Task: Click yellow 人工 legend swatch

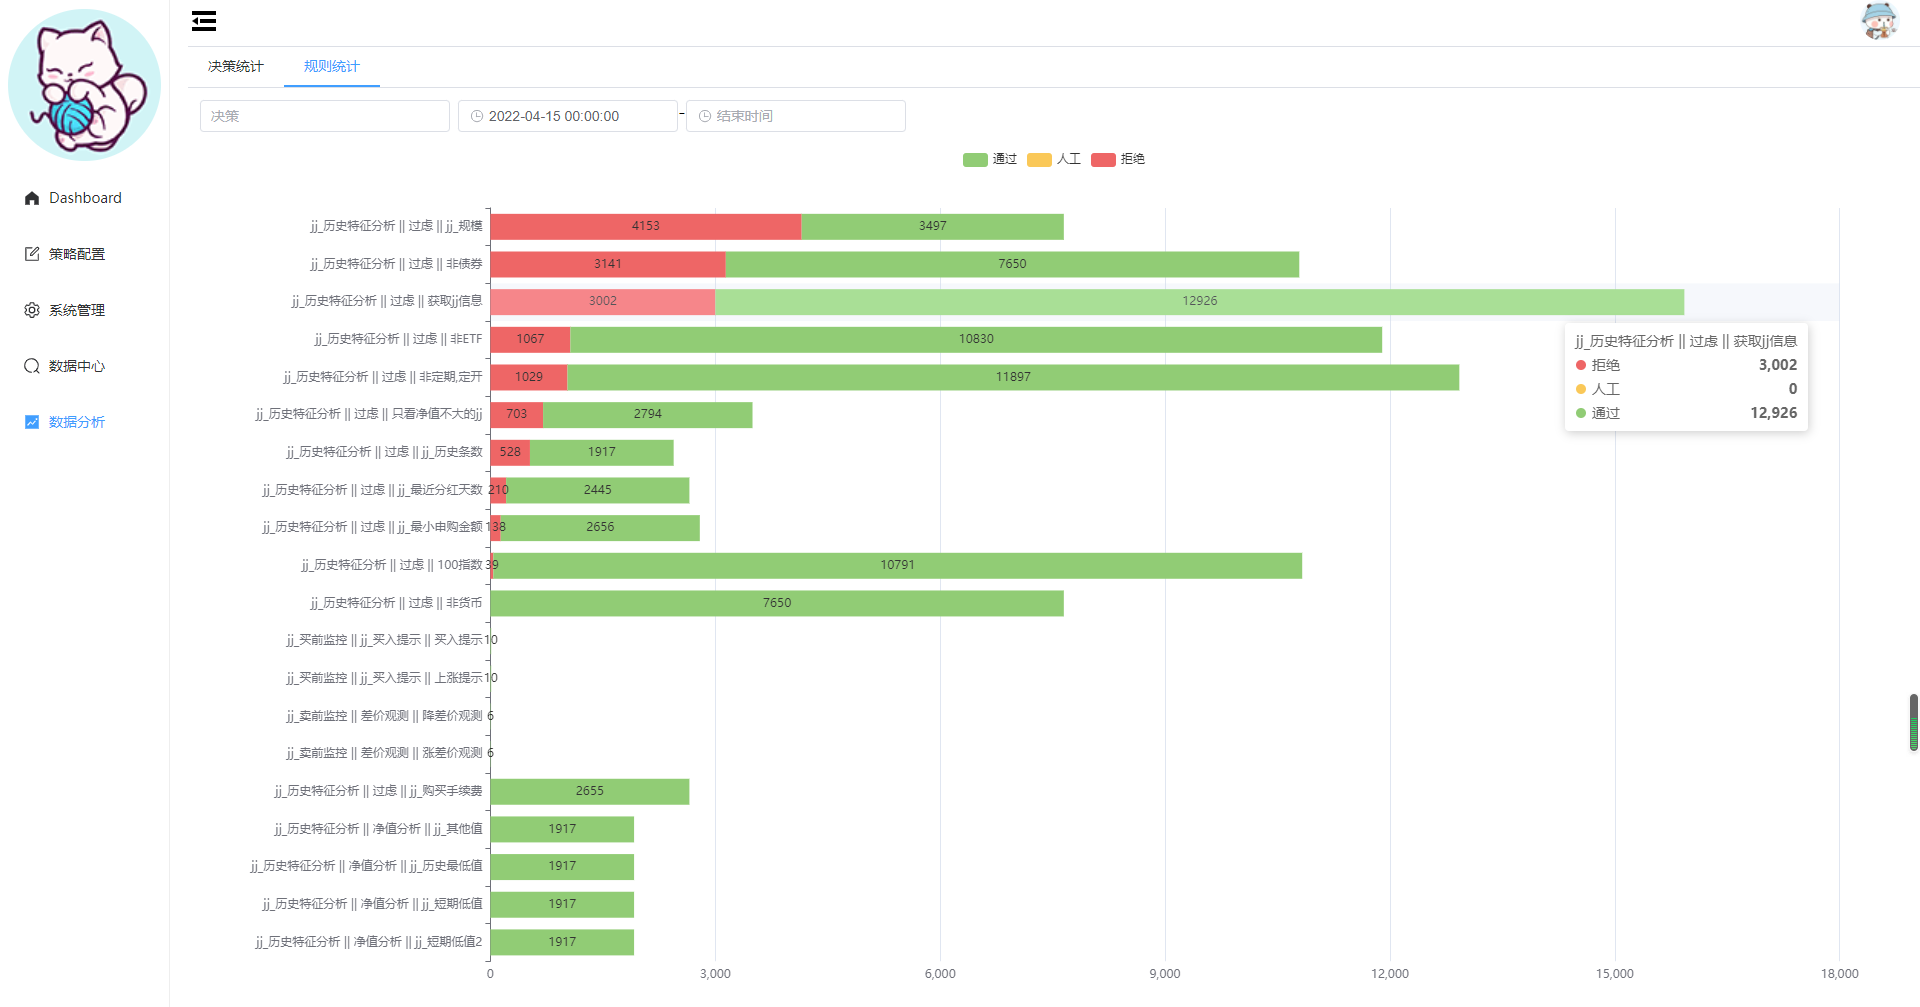Action: pos(1039,160)
